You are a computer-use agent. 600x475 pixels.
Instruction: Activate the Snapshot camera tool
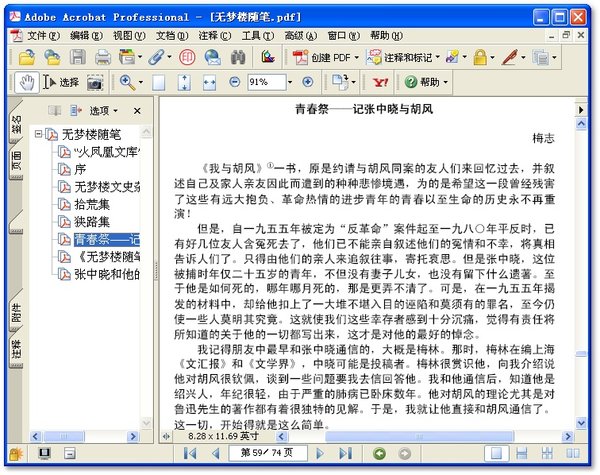point(95,82)
